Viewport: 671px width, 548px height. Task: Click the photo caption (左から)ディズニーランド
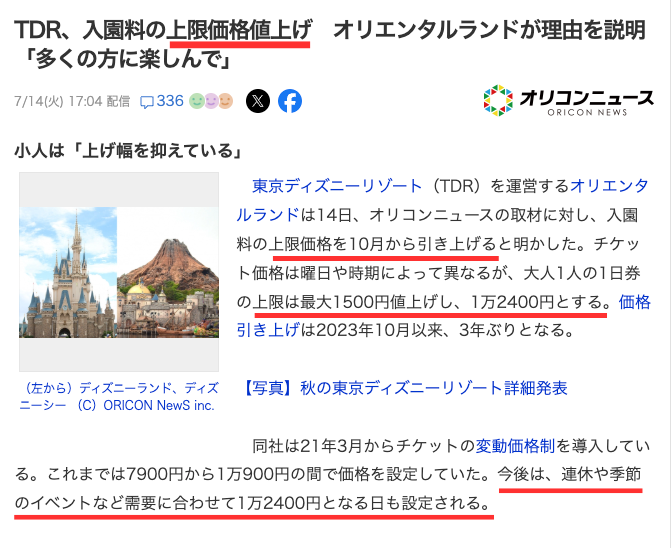tap(119, 397)
